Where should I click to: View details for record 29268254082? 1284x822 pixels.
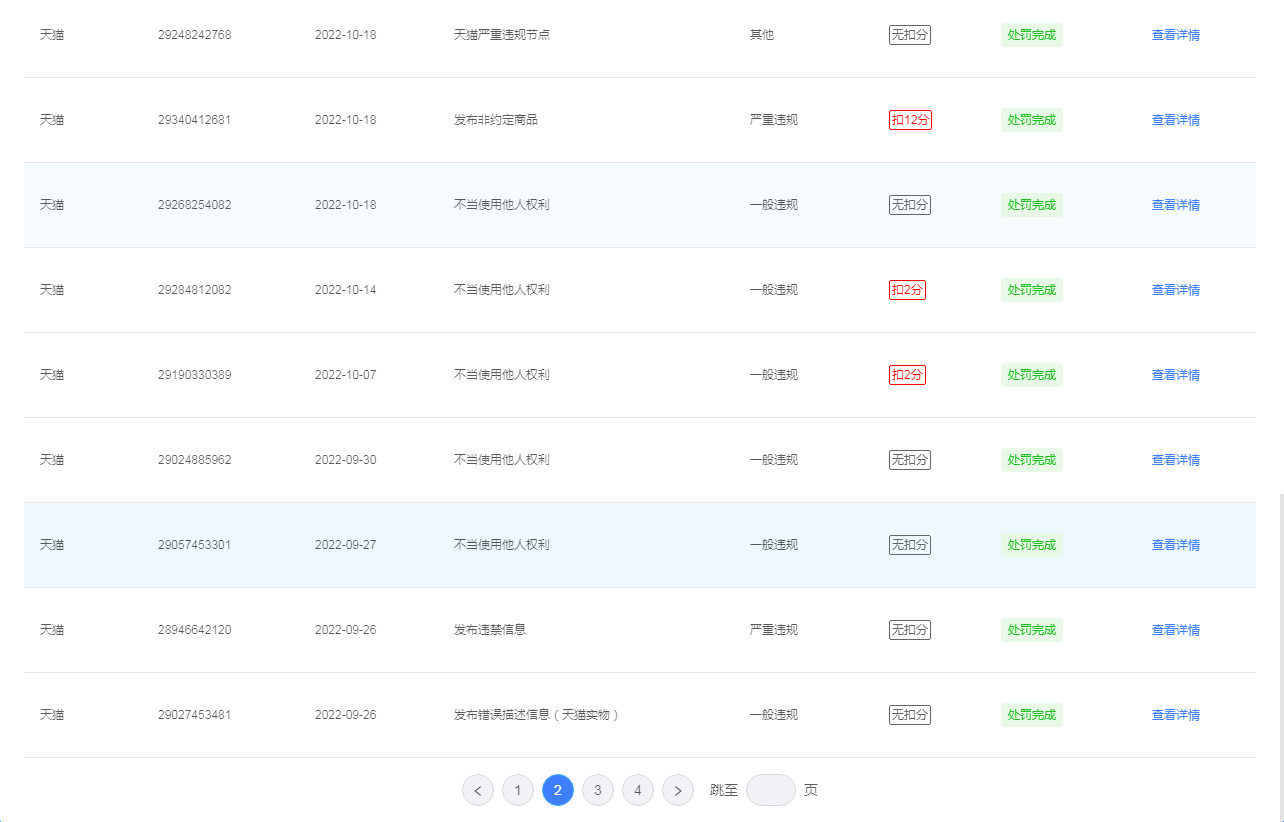(1175, 205)
